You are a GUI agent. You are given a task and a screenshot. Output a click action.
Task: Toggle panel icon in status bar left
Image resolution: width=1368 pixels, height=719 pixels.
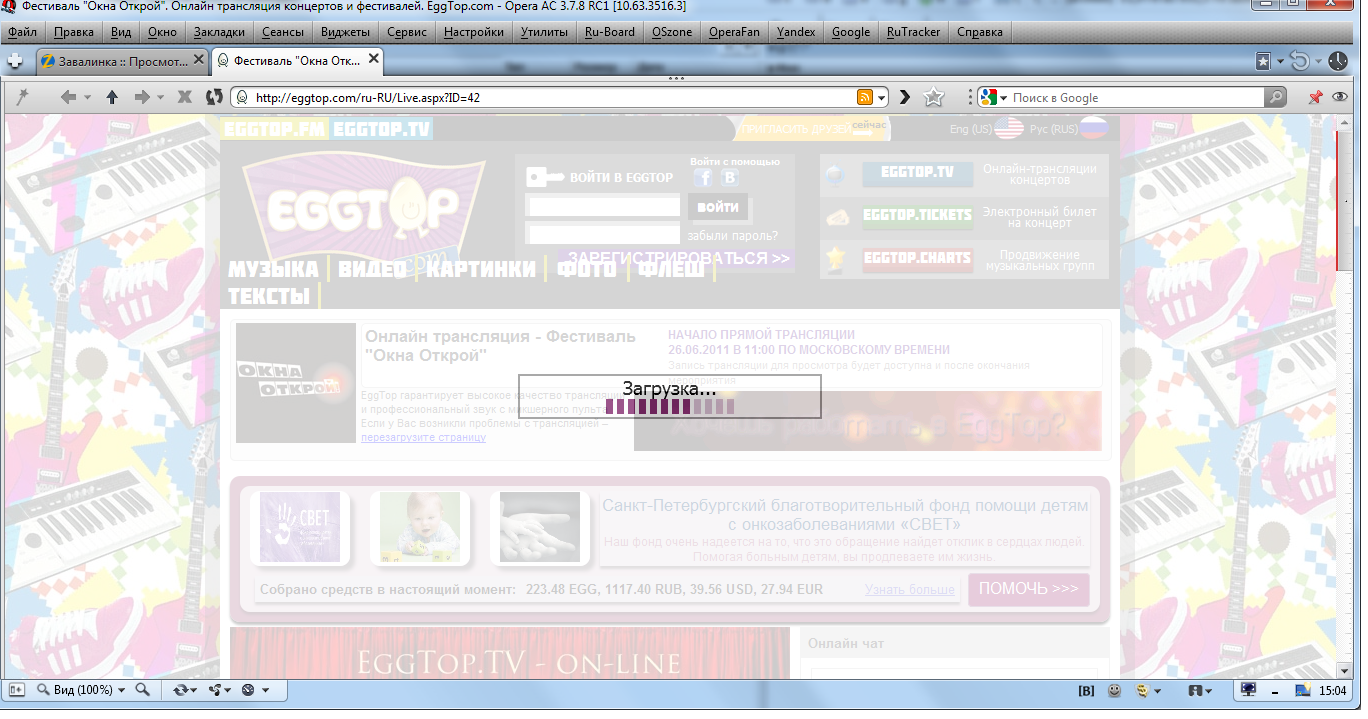tap(16, 690)
